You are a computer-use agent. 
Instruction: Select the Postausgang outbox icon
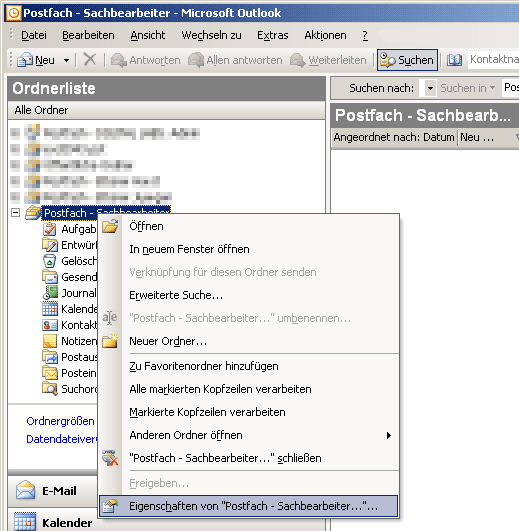coord(50,357)
